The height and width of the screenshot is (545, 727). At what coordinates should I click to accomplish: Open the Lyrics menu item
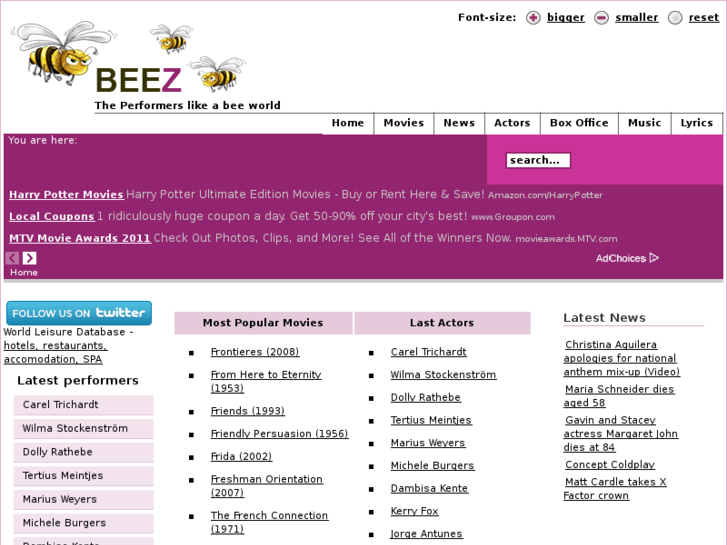click(x=696, y=123)
